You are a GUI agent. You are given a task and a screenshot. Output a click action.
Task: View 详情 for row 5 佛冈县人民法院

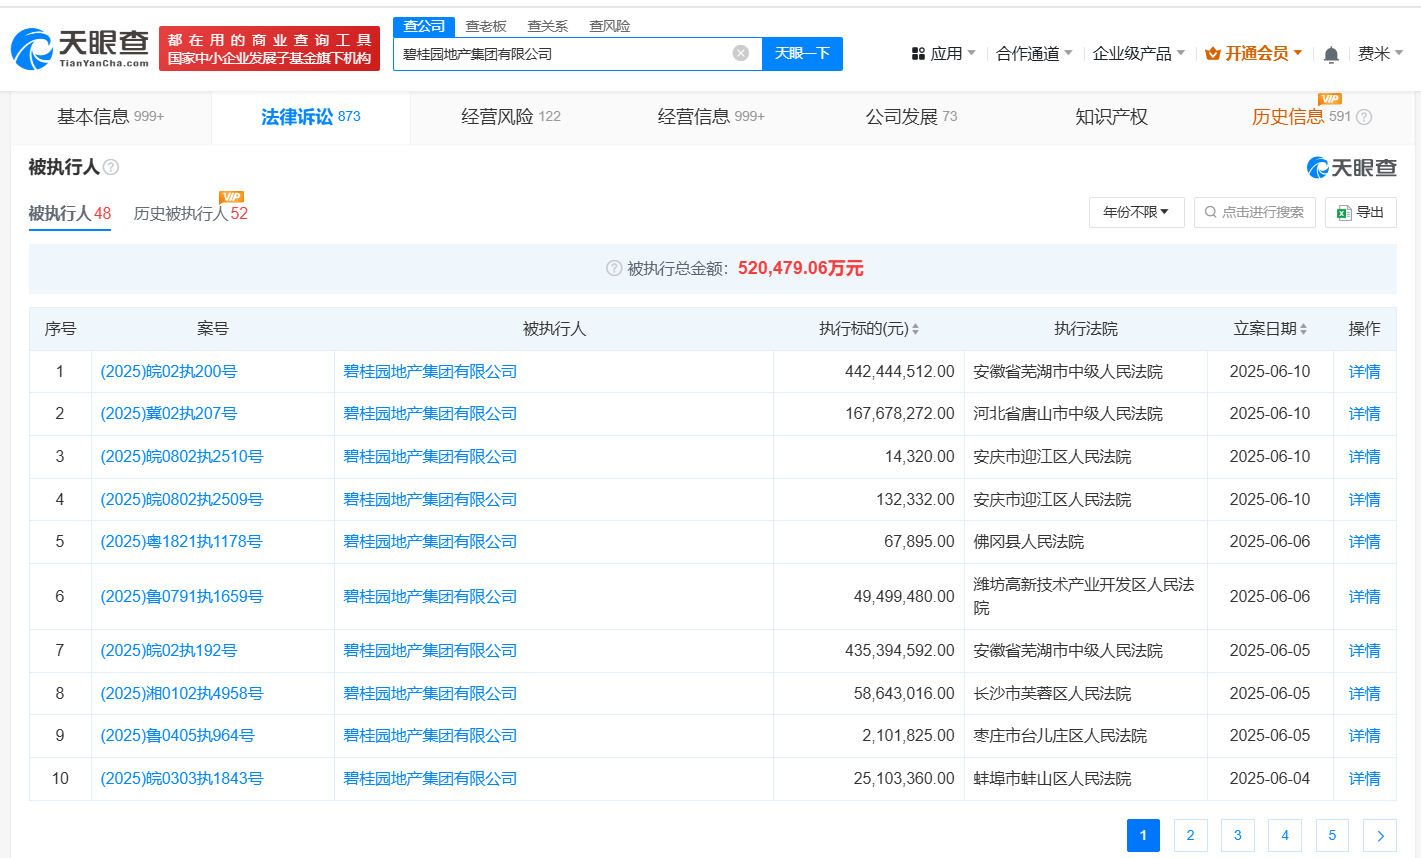tap(1364, 541)
